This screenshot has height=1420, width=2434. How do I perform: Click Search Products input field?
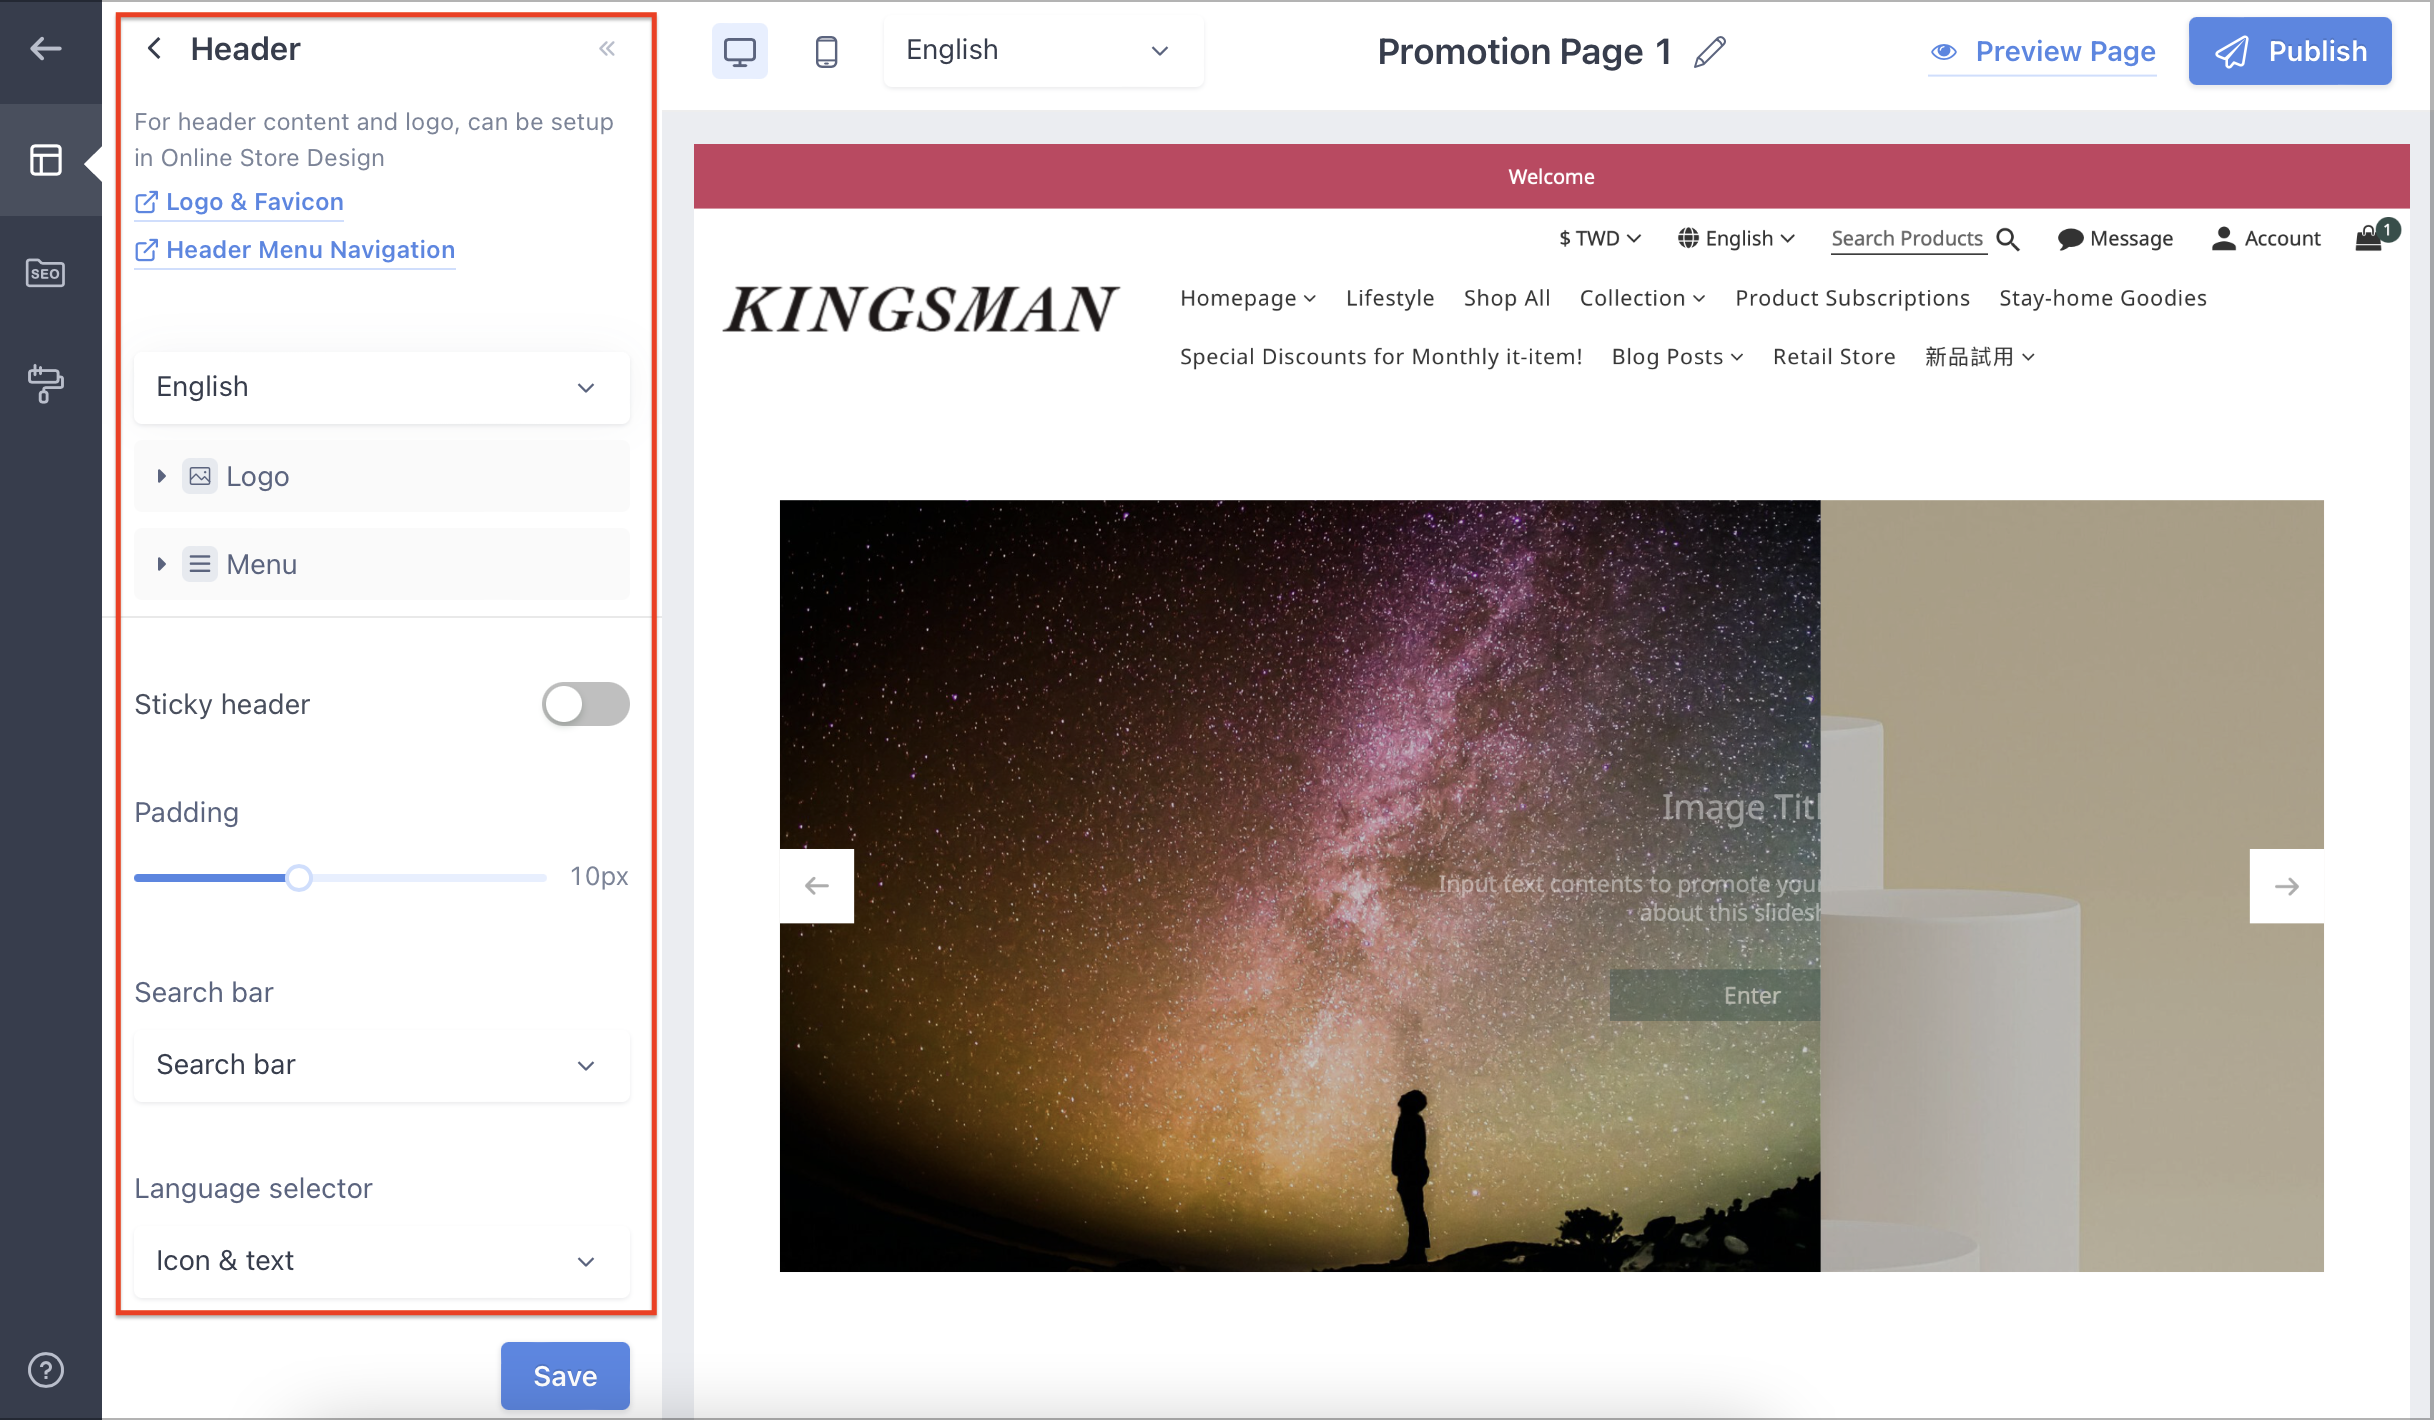1907,239
